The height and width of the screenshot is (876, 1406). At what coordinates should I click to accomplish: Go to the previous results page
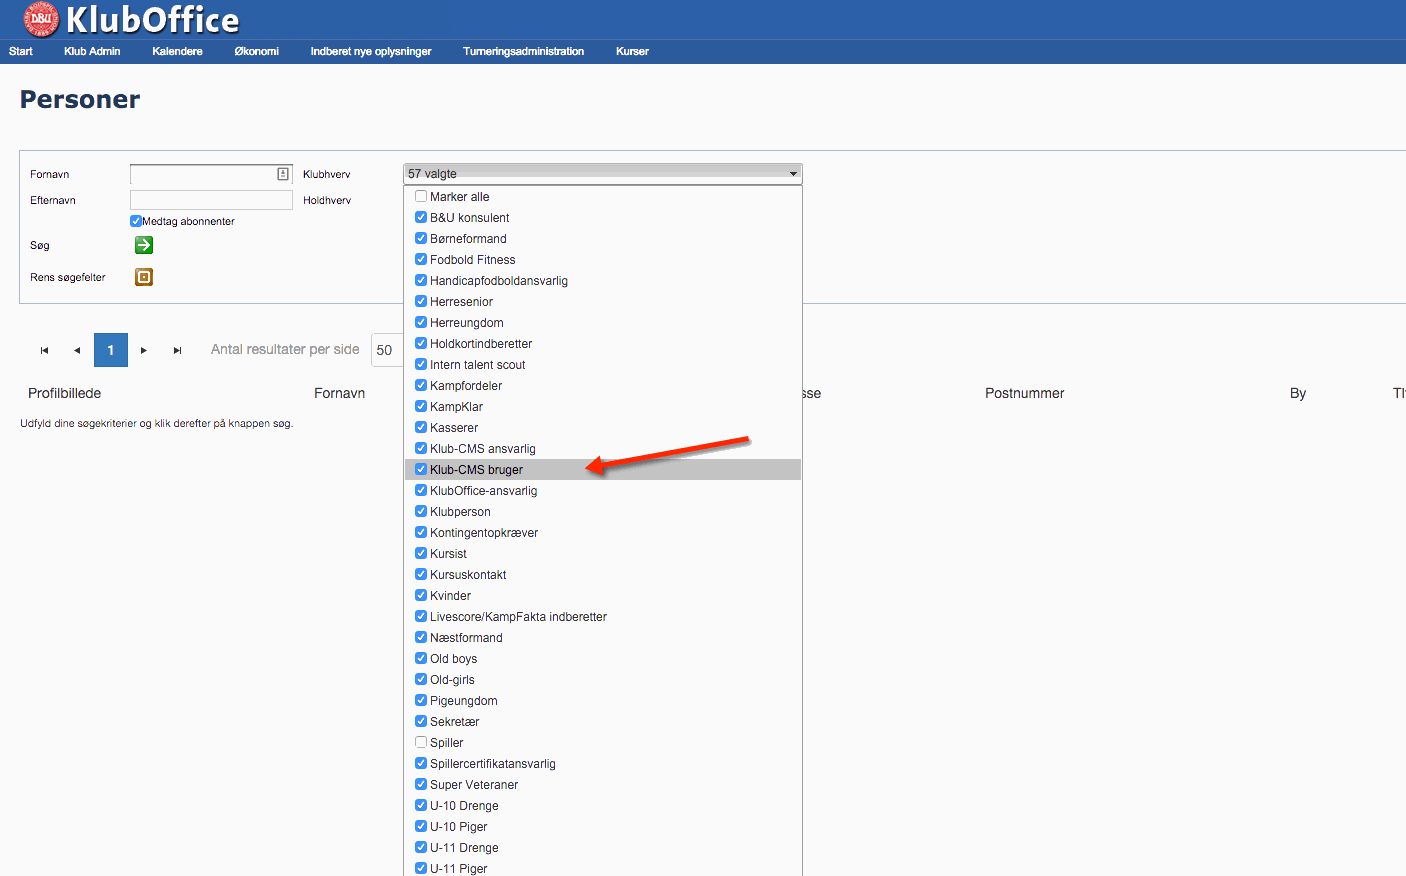click(x=77, y=350)
